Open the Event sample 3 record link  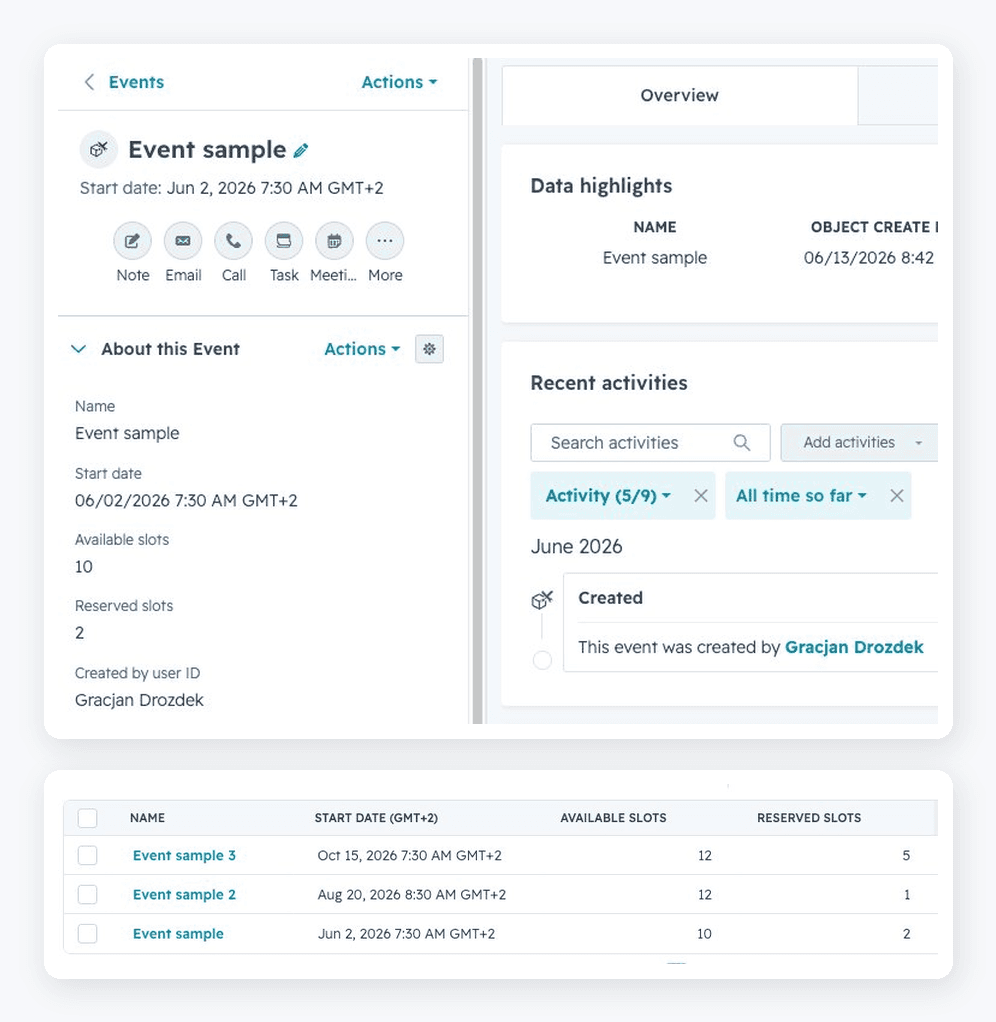pos(184,855)
